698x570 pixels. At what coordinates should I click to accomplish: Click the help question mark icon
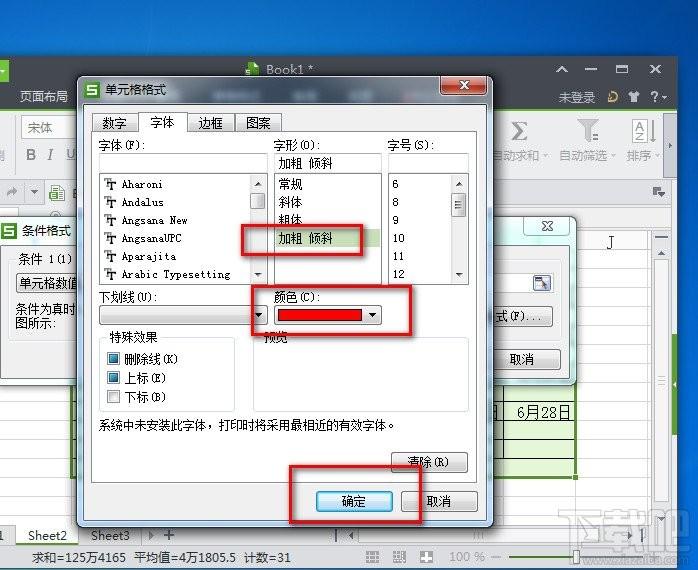tap(655, 96)
